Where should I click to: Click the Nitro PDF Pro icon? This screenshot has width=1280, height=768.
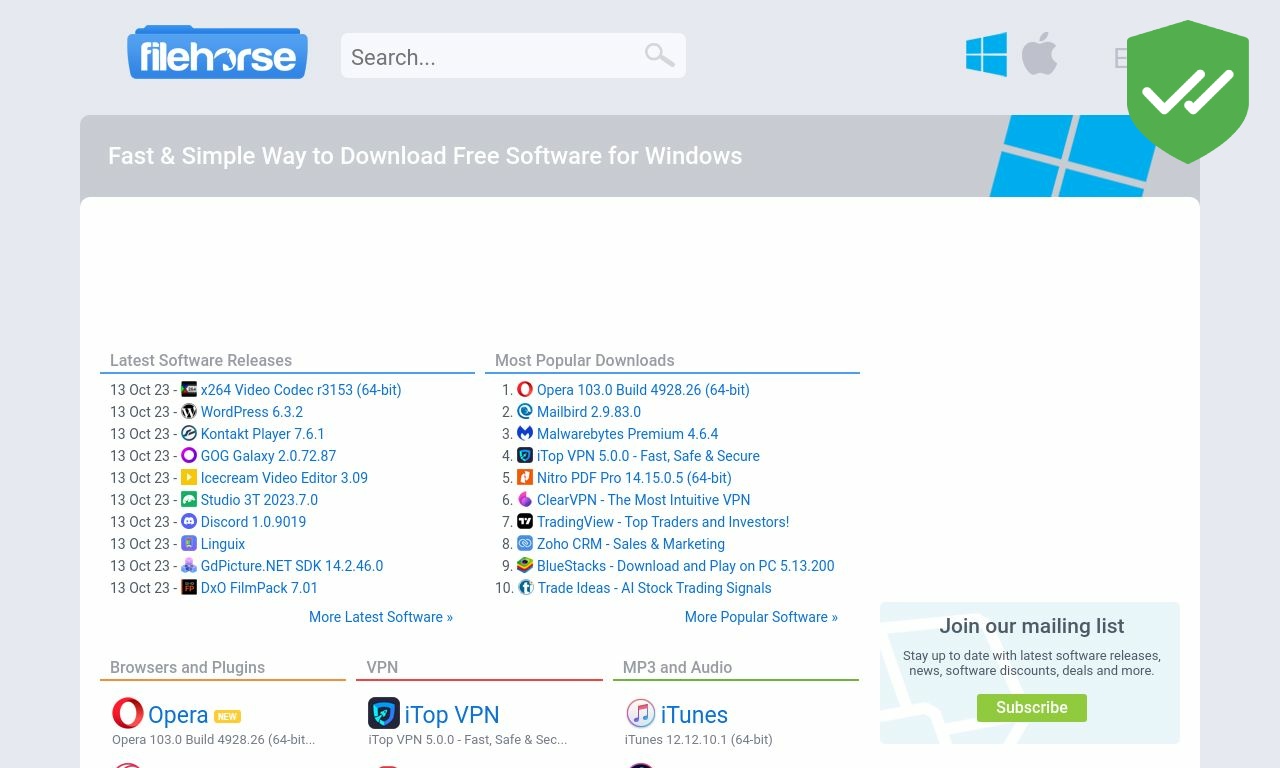click(525, 477)
